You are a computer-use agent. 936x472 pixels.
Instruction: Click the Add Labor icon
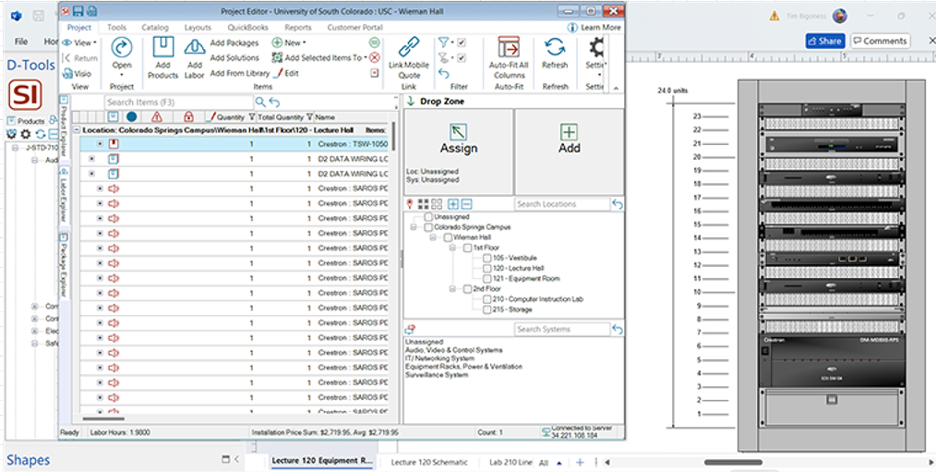[194, 49]
